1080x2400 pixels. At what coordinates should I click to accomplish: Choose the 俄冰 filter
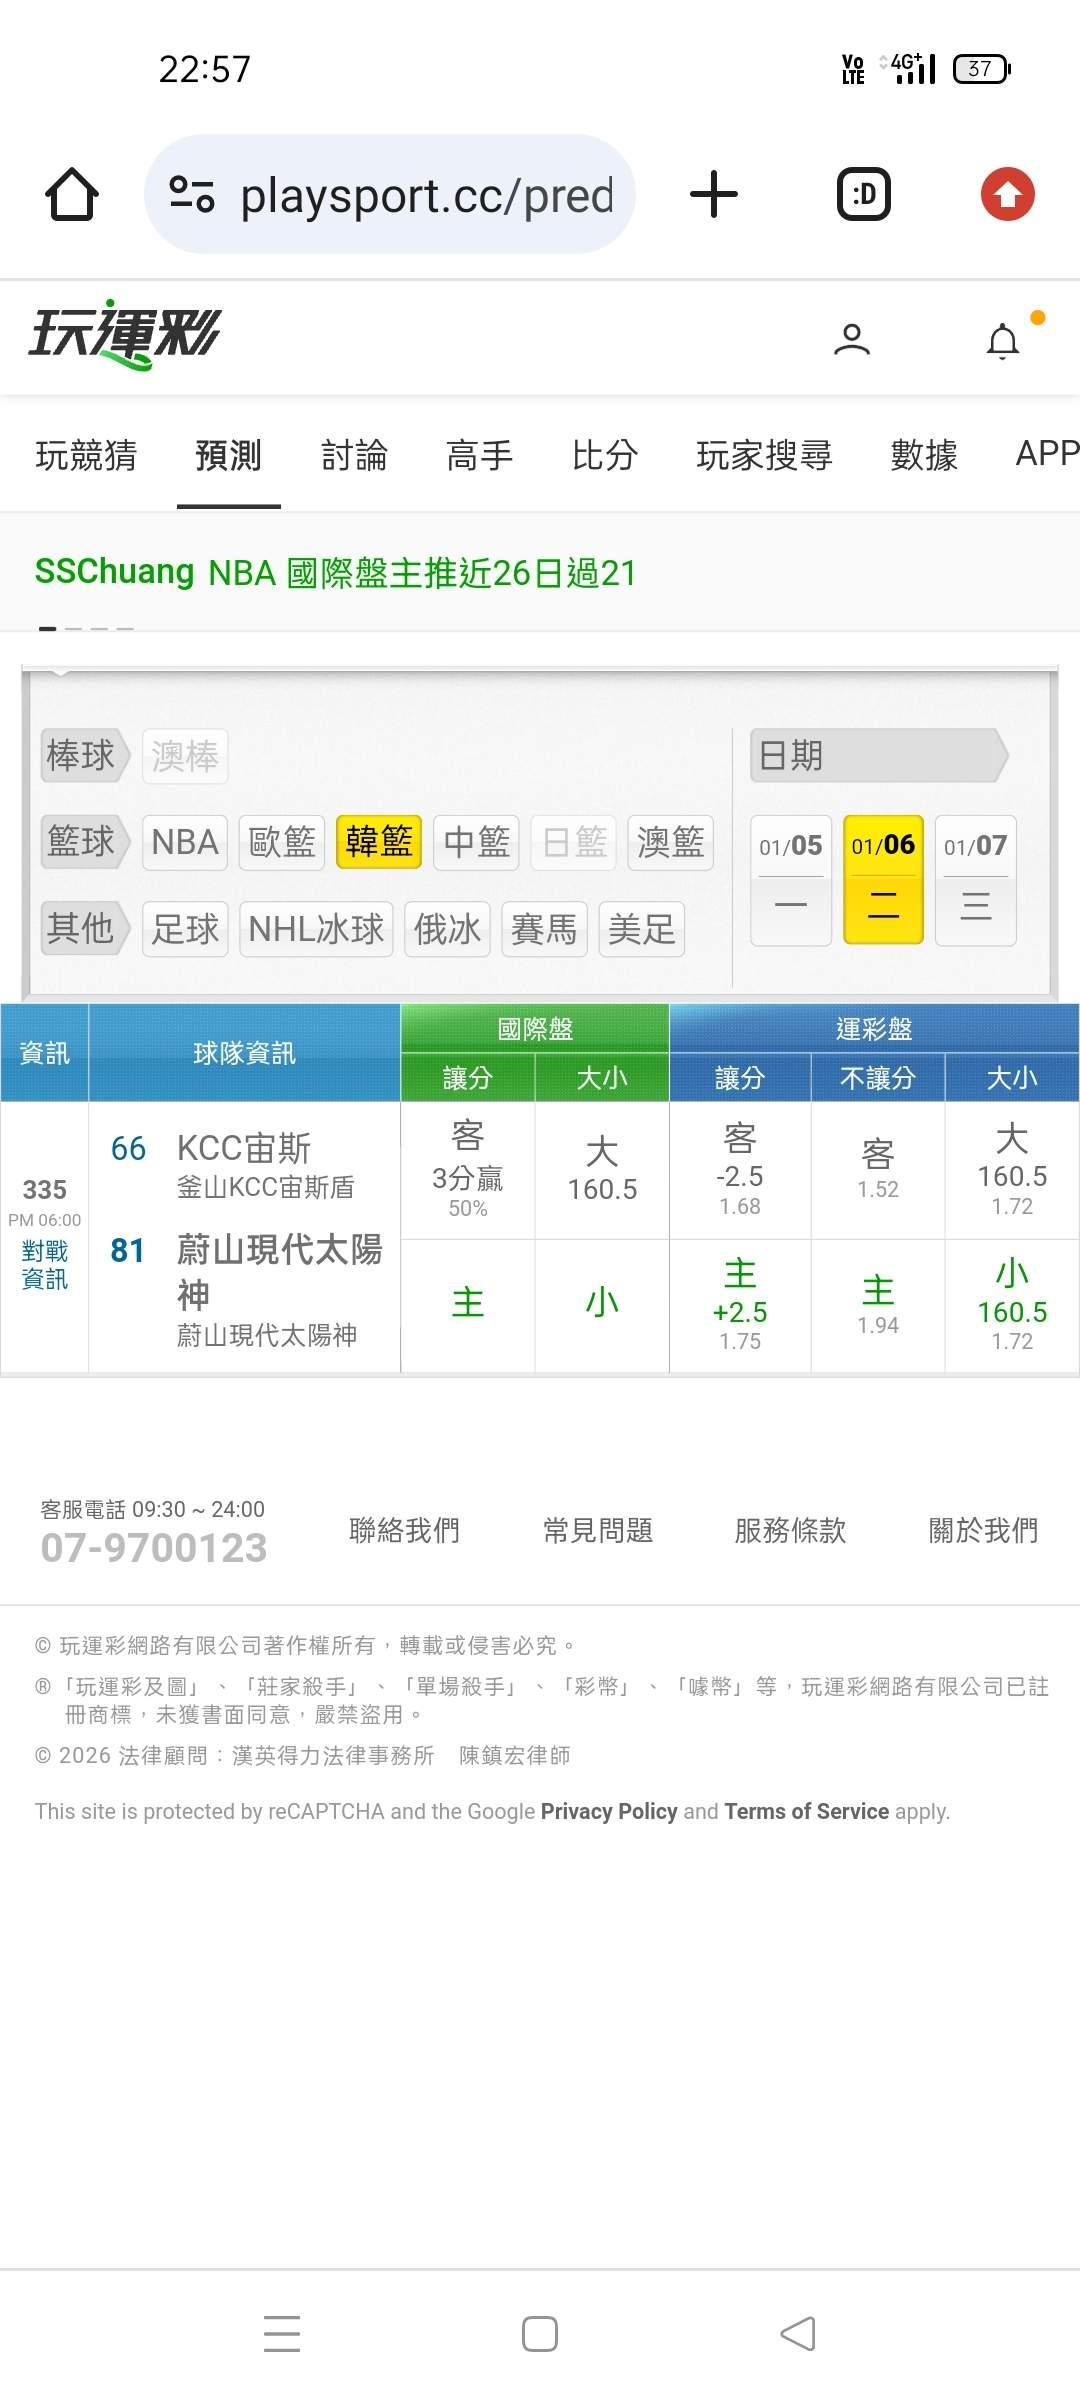(x=447, y=929)
